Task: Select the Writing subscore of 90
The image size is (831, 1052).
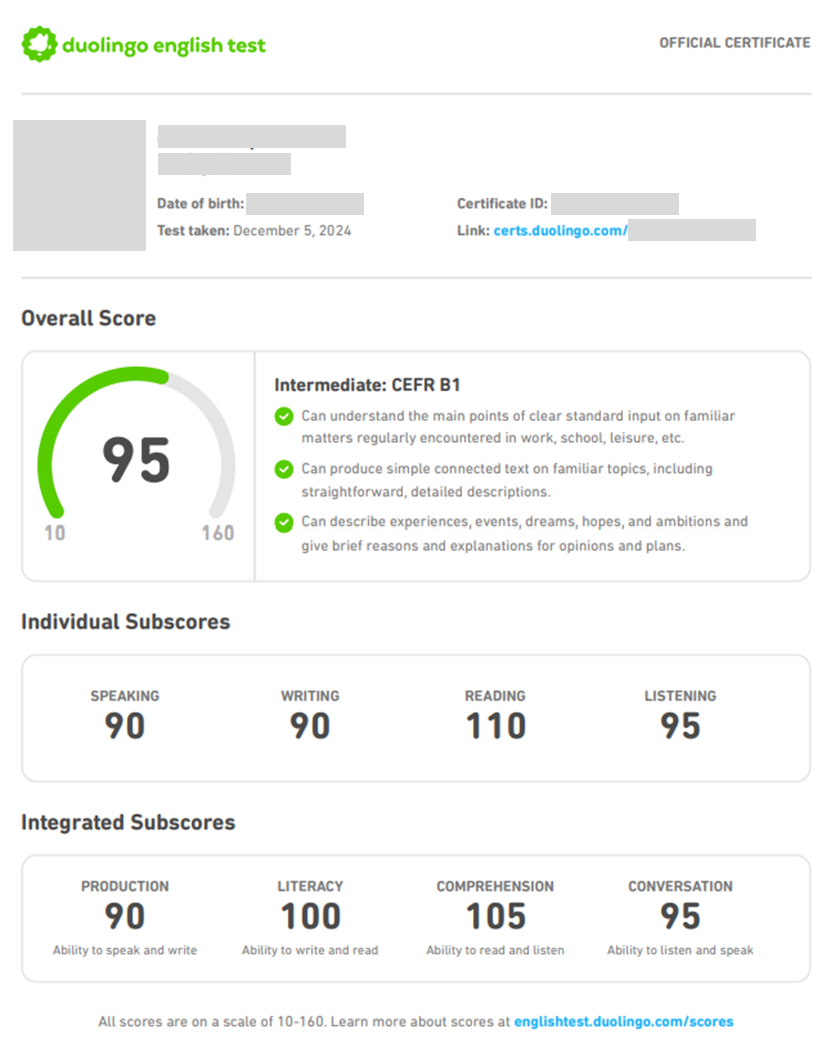Action: click(x=310, y=726)
